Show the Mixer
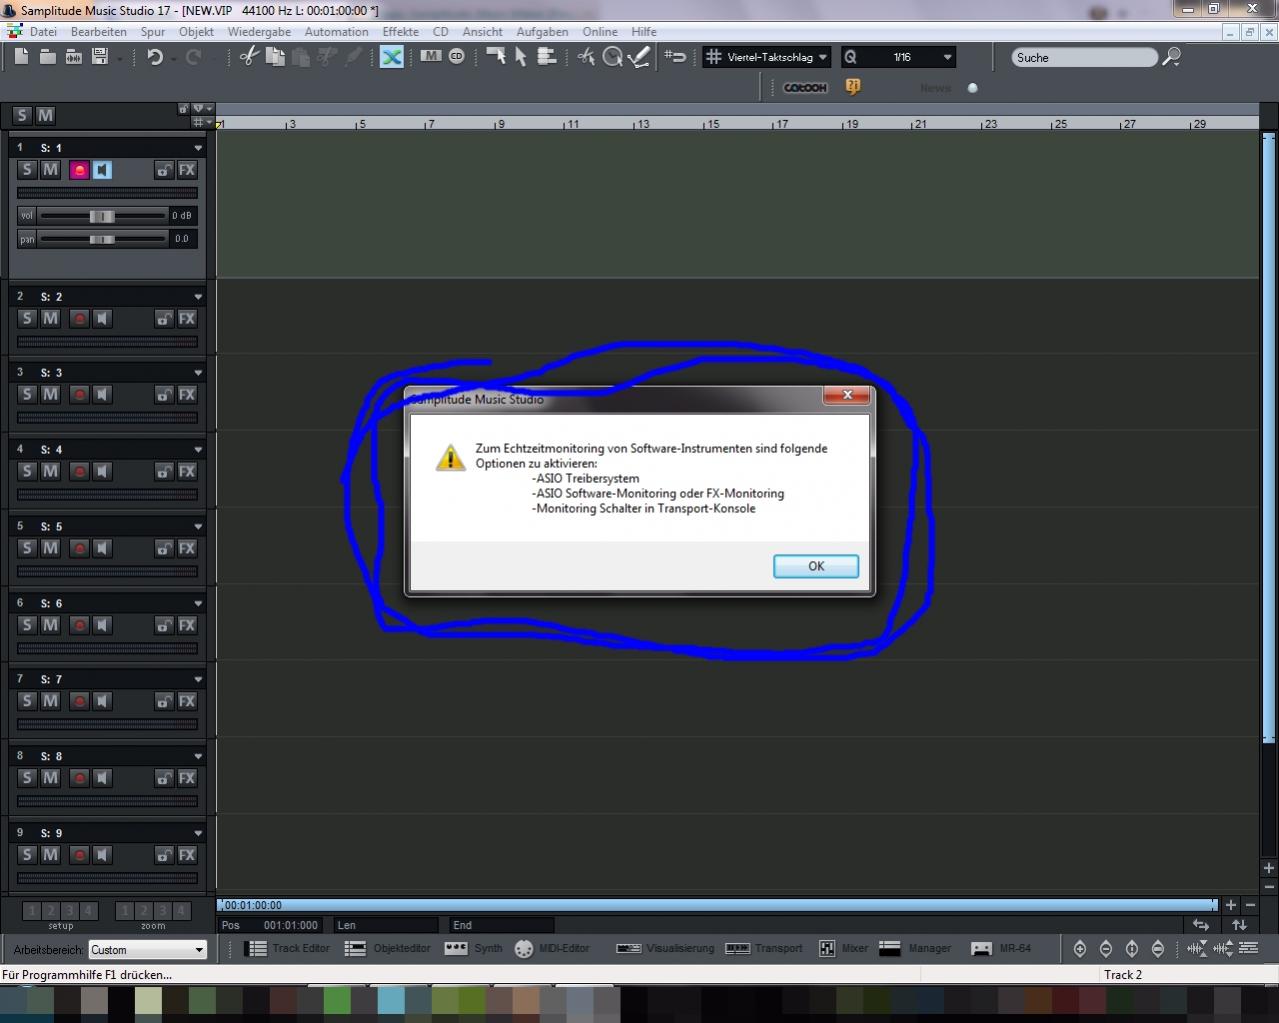The height and width of the screenshot is (1023, 1279). 843,948
